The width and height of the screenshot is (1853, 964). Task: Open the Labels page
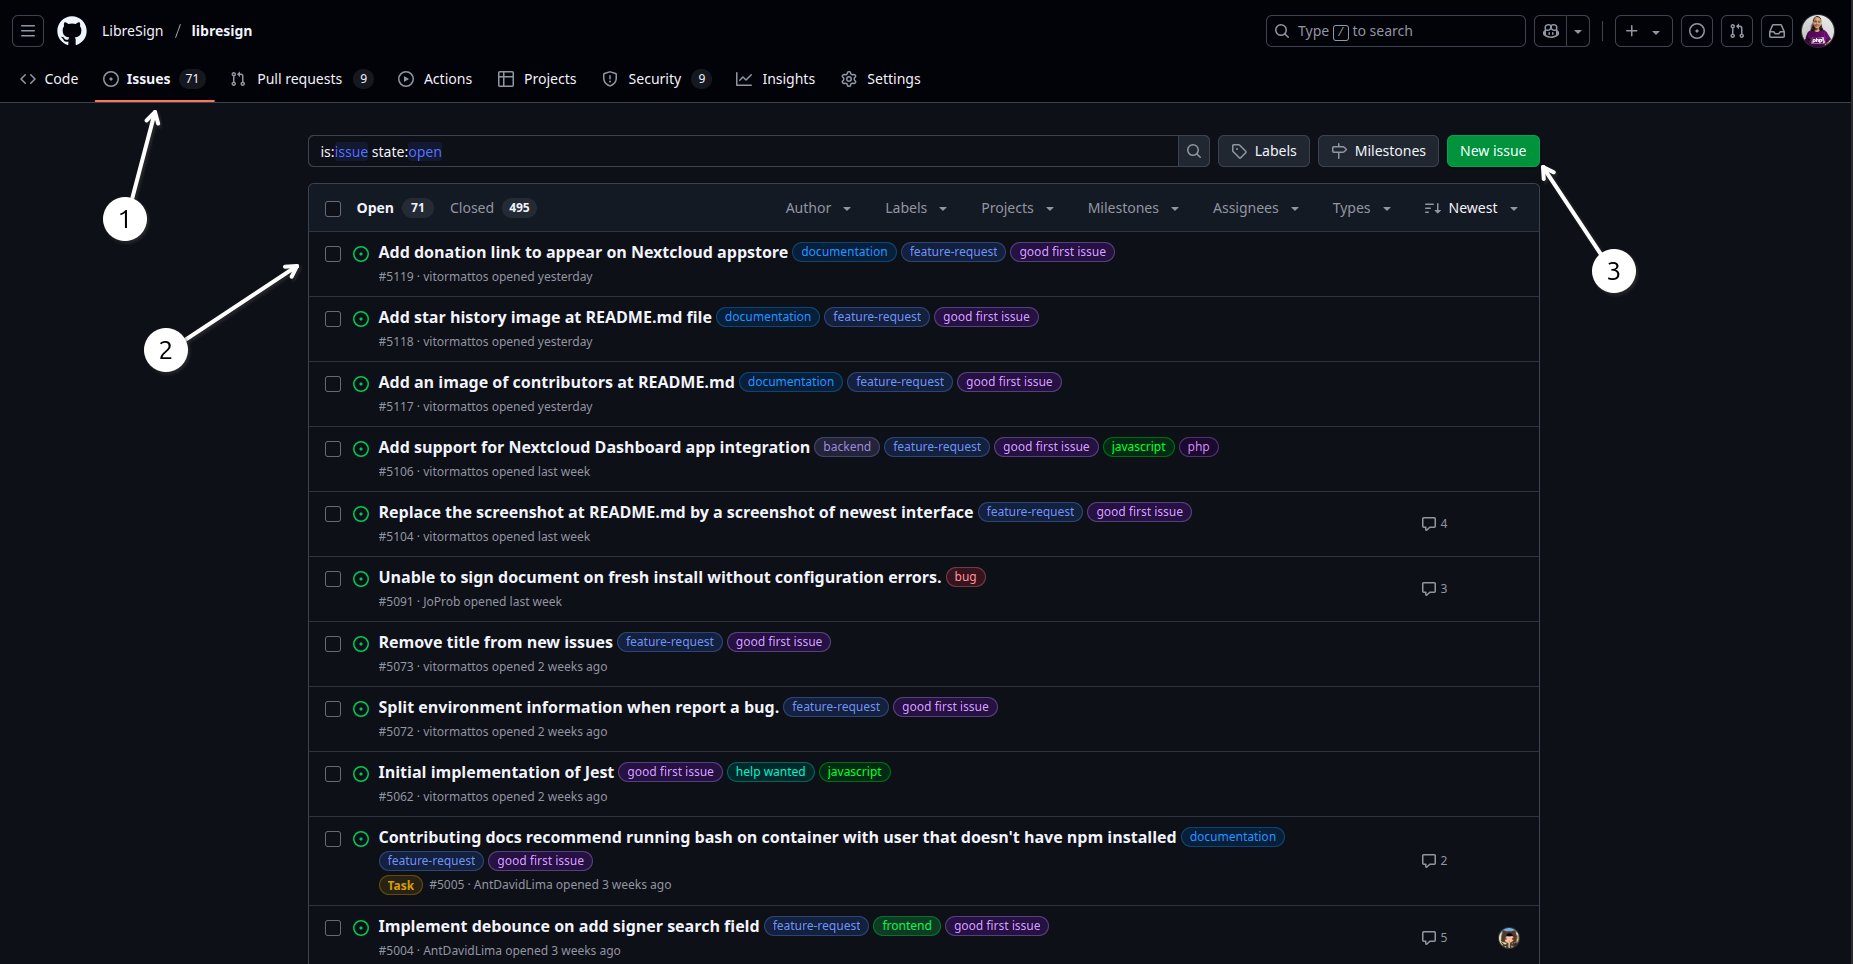[x=1264, y=151]
